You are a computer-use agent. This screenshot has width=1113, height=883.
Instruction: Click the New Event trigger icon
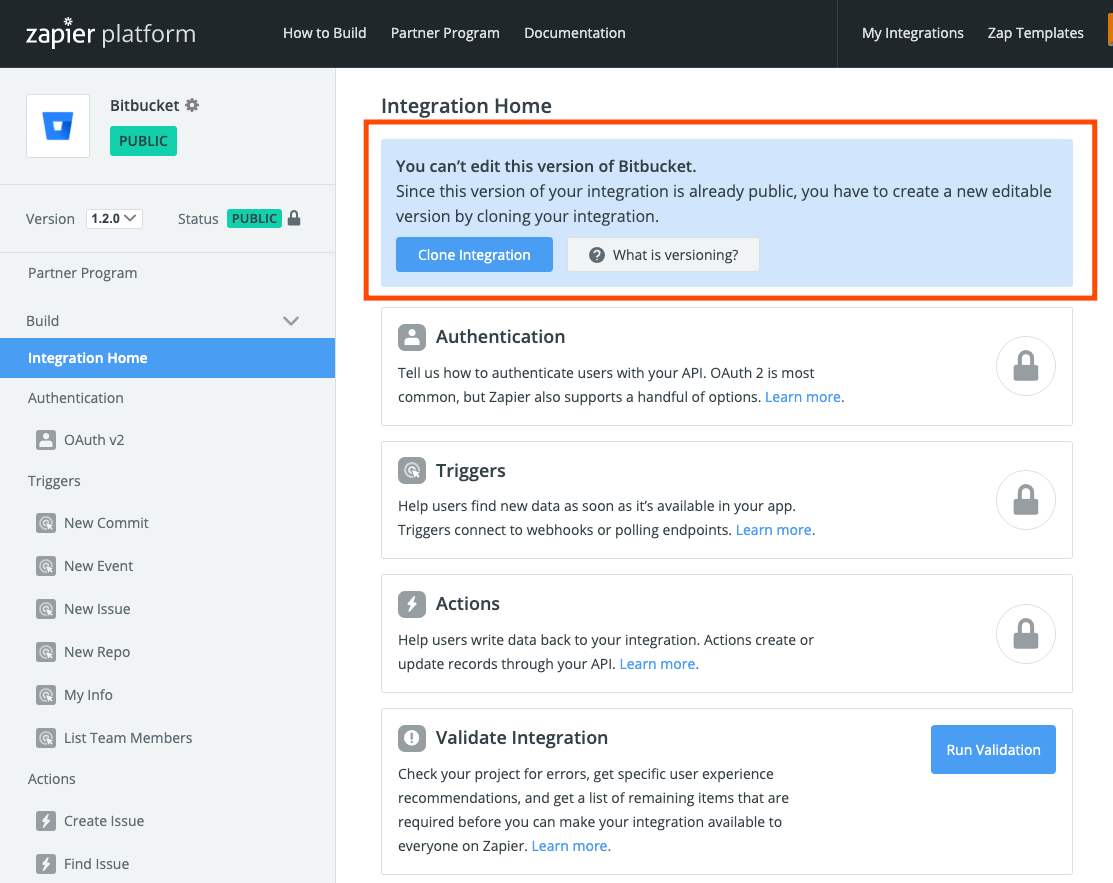(x=46, y=566)
